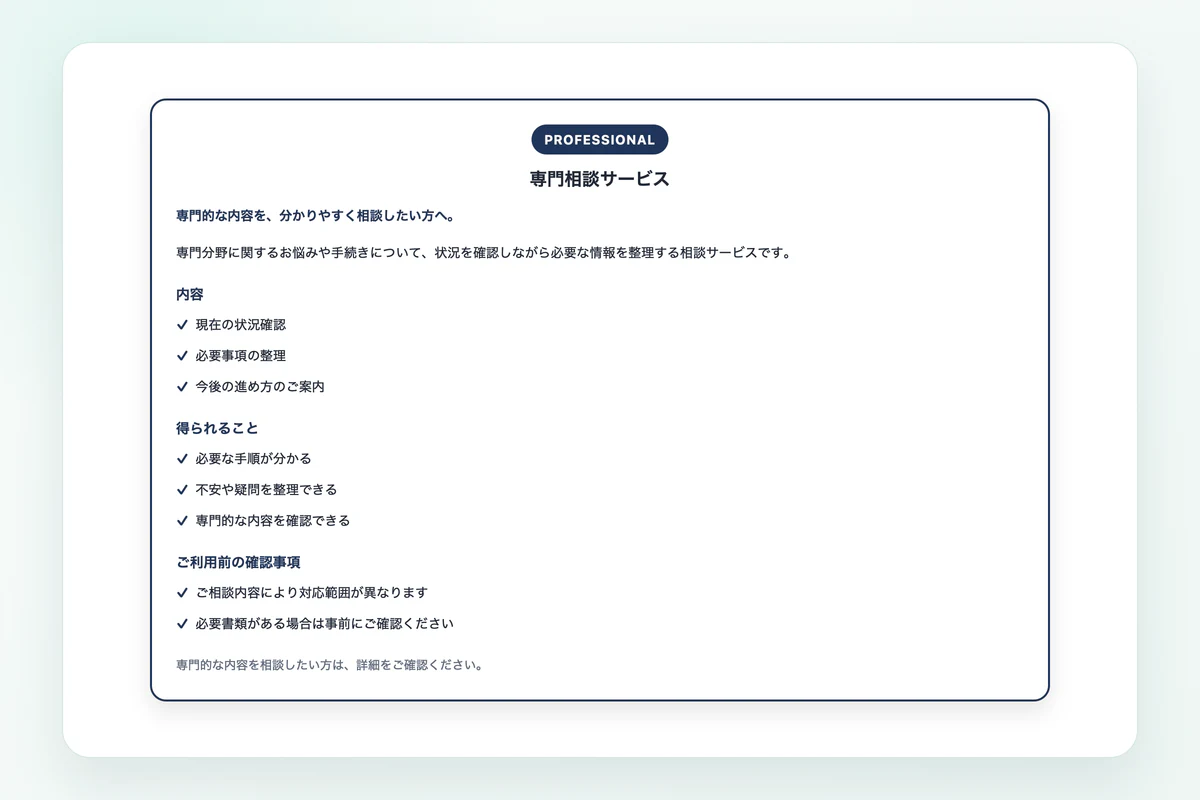Click checkmark icon beside 不安や疑問を整理できる
The image size is (1200, 800).
(182, 490)
